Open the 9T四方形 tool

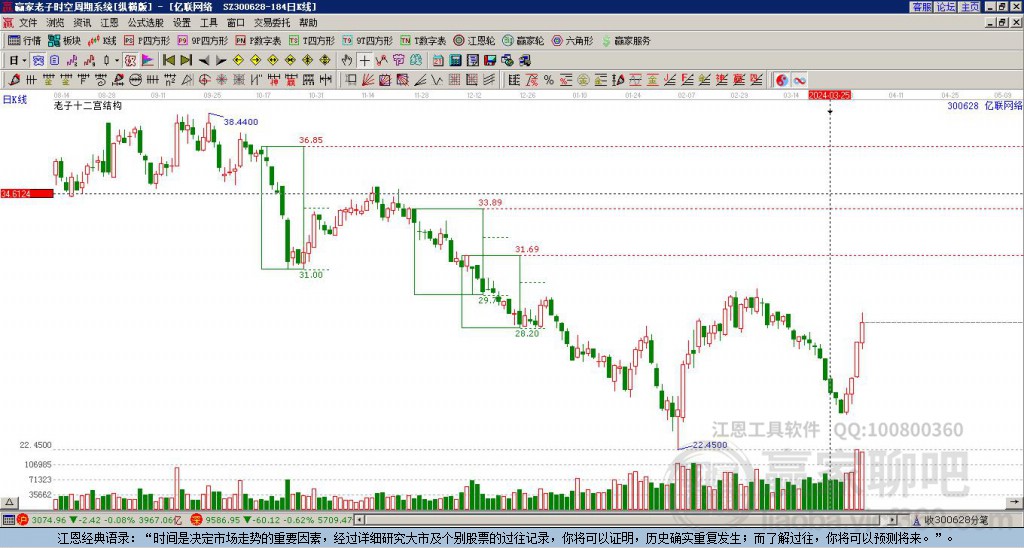pos(367,40)
